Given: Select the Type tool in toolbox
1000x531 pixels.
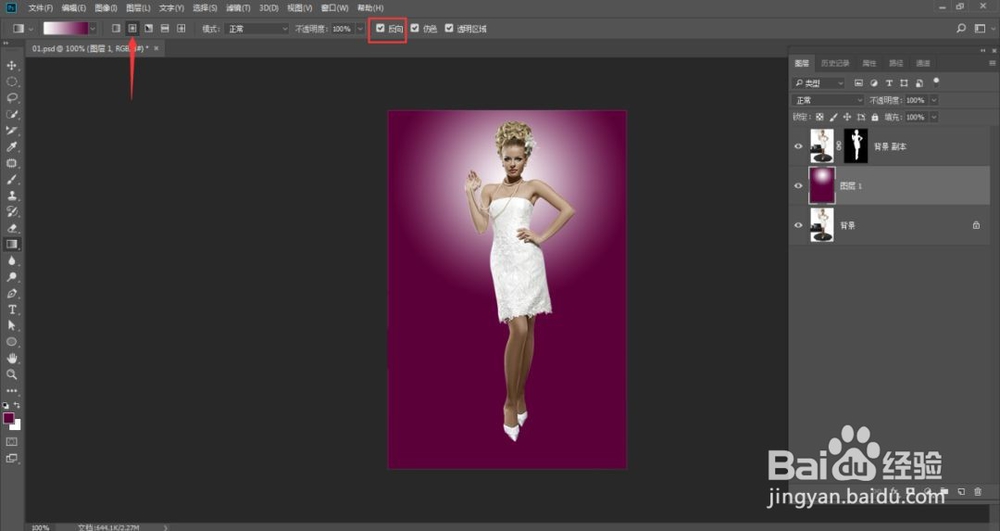Looking at the screenshot, I should click(12, 309).
